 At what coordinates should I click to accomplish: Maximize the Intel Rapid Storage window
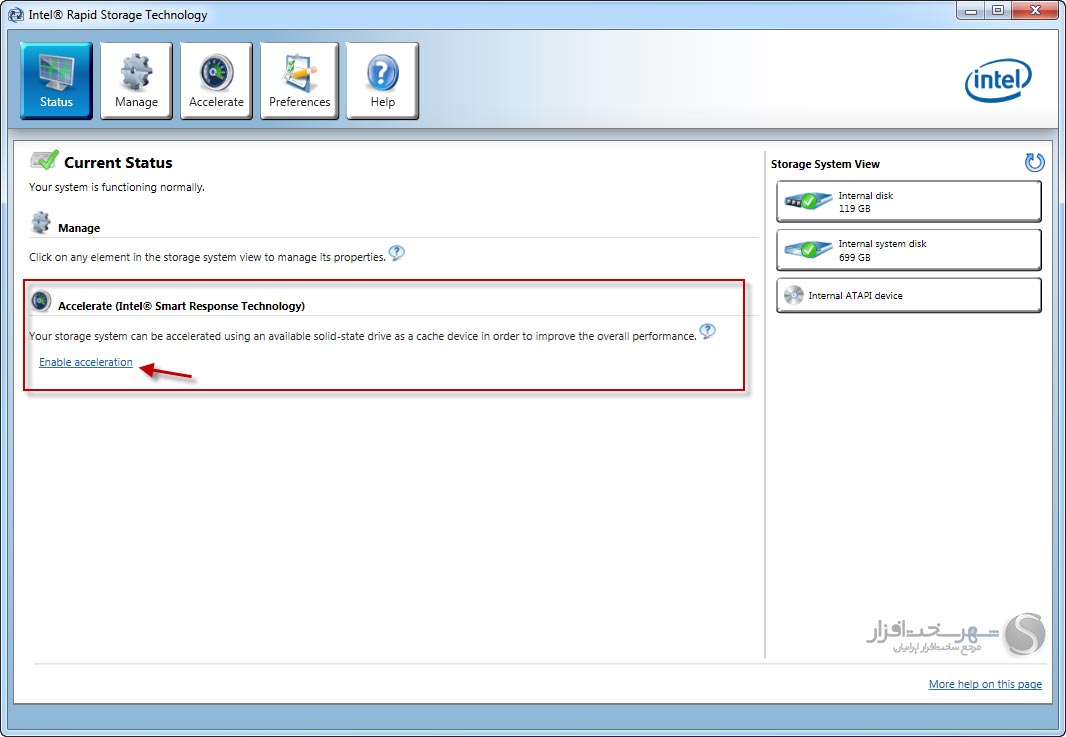tap(998, 12)
